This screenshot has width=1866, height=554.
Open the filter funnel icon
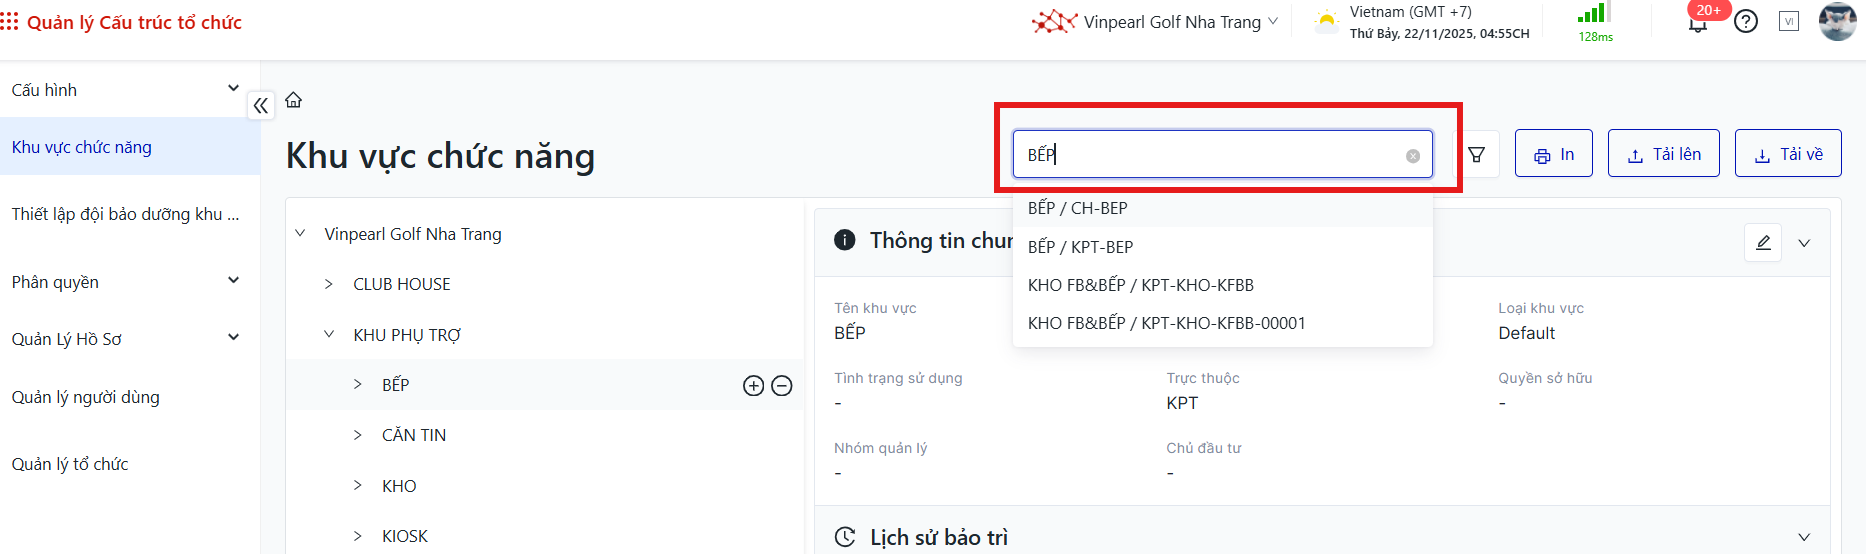[x=1476, y=155]
